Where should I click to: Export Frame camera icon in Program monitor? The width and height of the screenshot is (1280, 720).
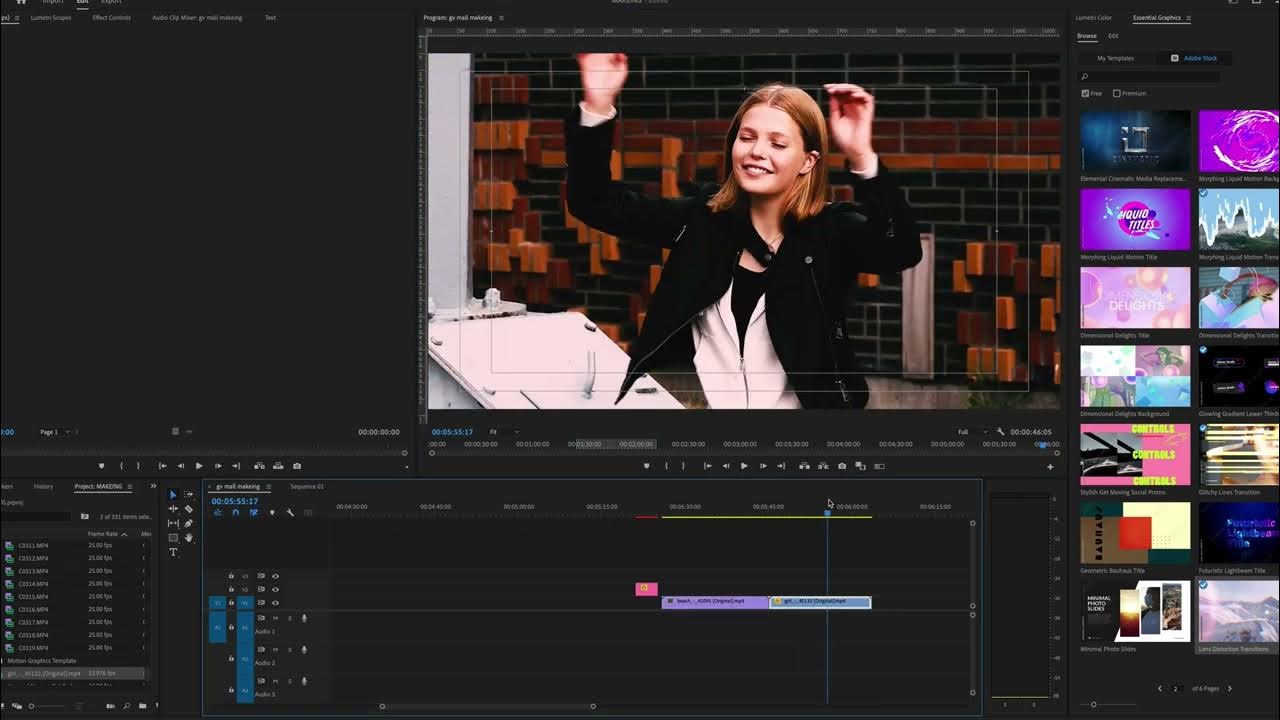(x=842, y=466)
